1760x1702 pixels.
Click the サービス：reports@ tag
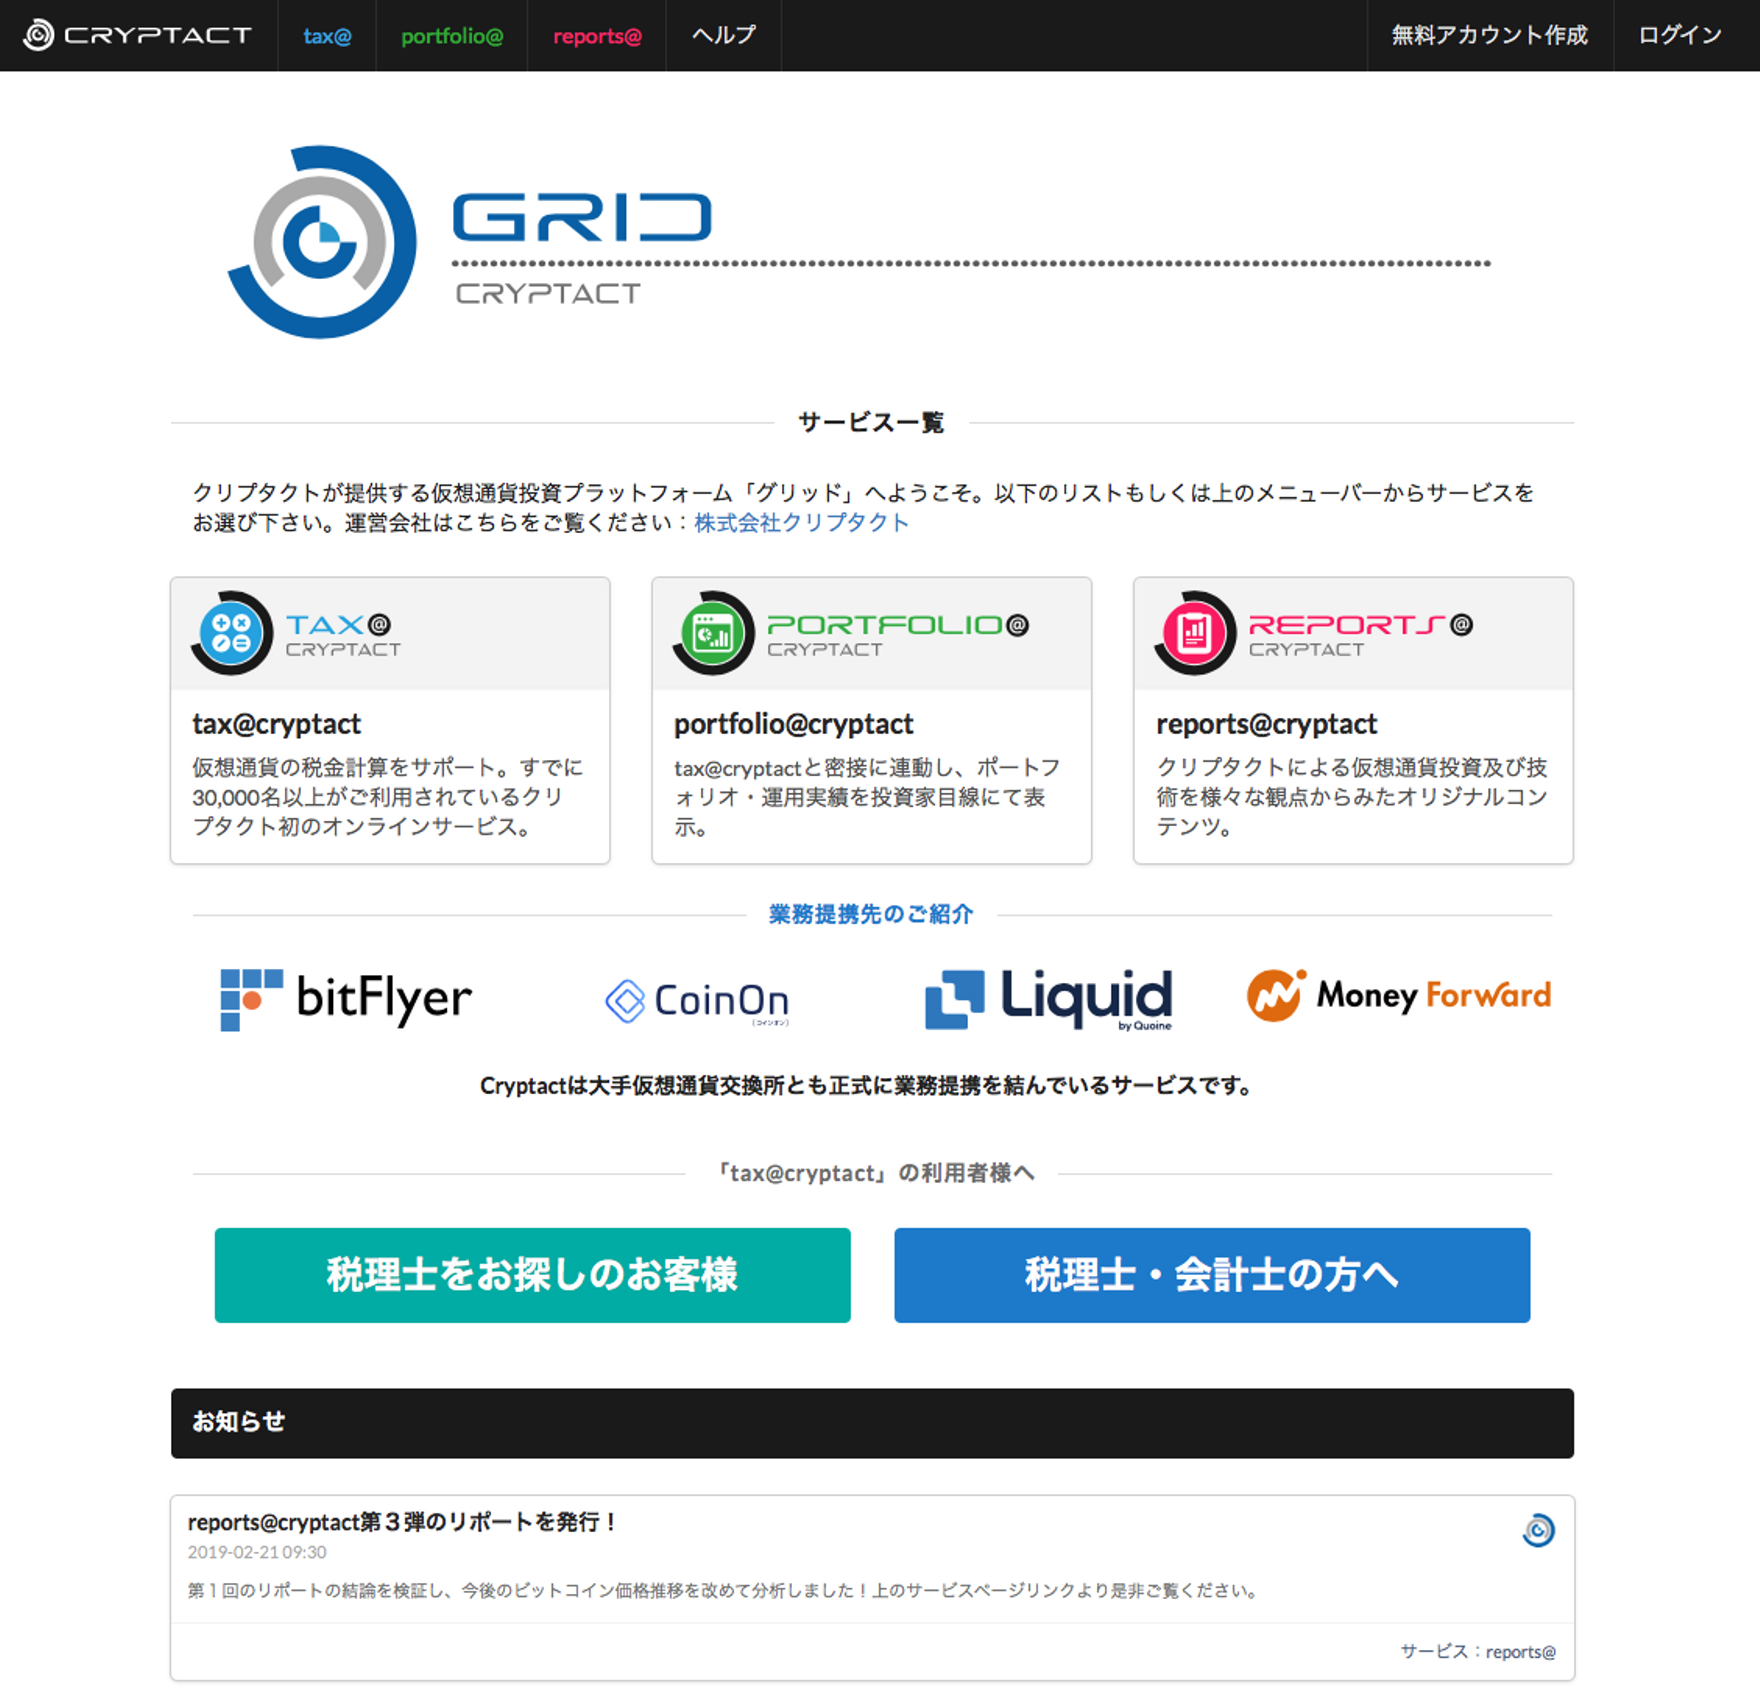coord(1478,1652)
